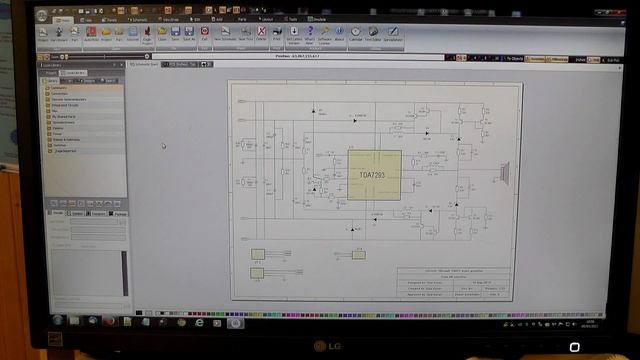Click the schematic title block table
Screen dimensions: 640x360
453,282
